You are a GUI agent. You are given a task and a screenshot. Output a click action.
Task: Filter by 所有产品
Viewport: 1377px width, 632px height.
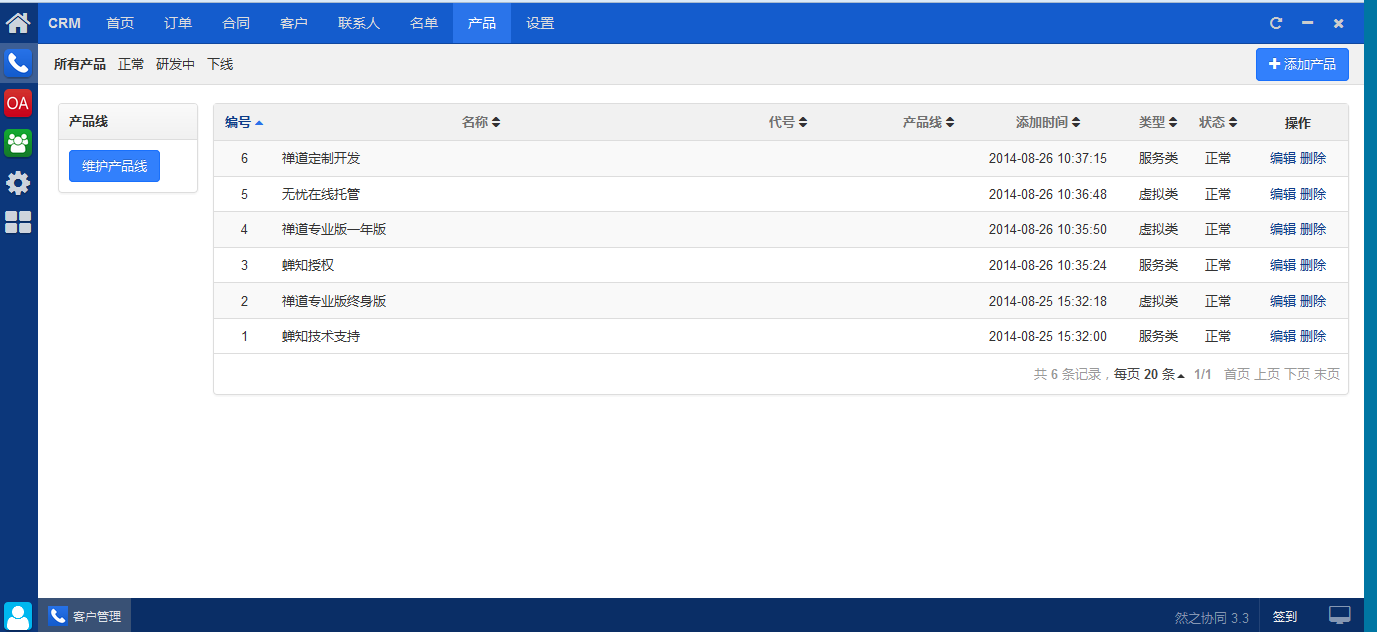click(80, 64)
